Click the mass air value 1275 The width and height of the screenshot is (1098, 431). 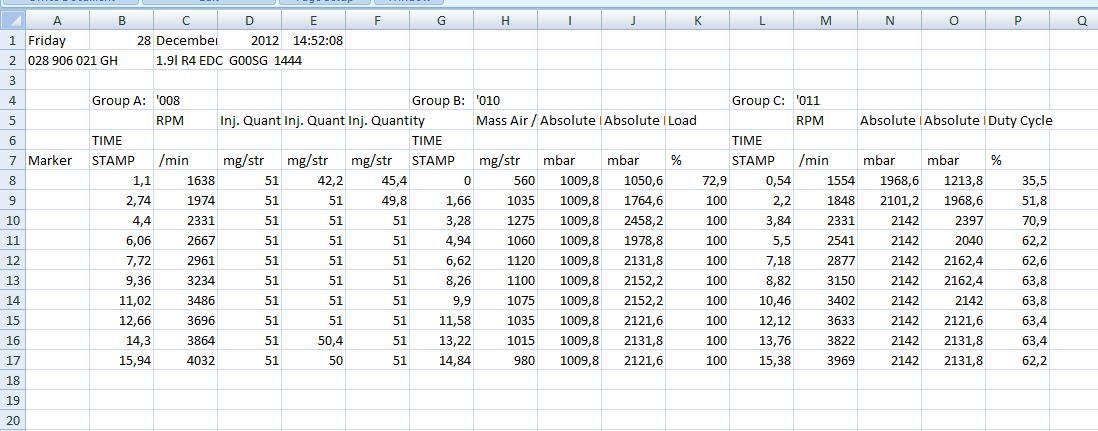tap(505, 220)
